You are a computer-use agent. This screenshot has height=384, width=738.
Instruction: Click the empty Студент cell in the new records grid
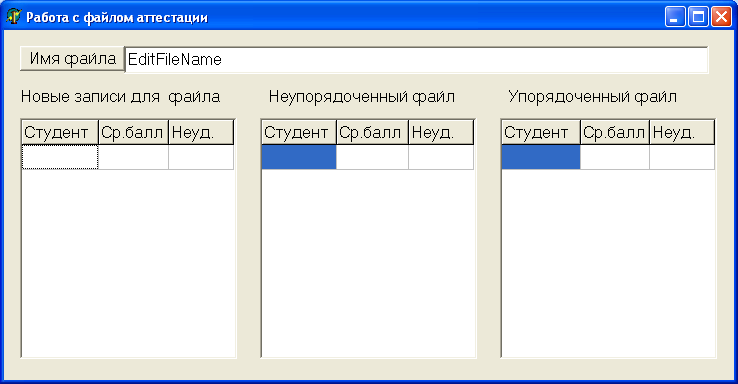60,157
